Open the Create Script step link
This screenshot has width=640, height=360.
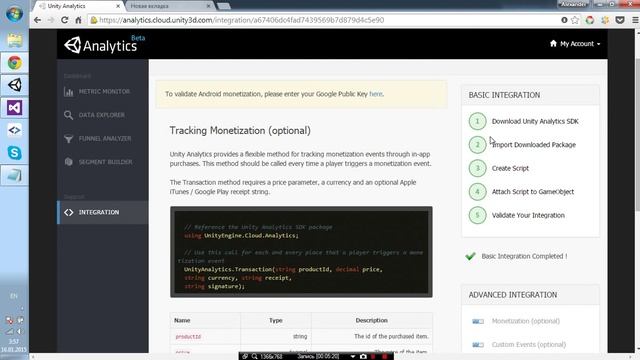pyautogui.click(x=510, y=168)
